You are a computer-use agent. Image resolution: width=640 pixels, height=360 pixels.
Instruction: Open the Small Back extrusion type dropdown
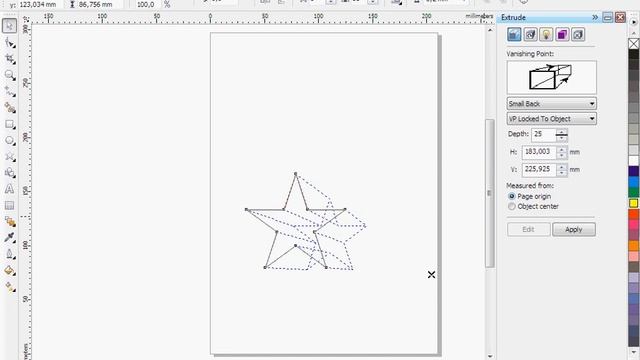[x=551, y=104]
